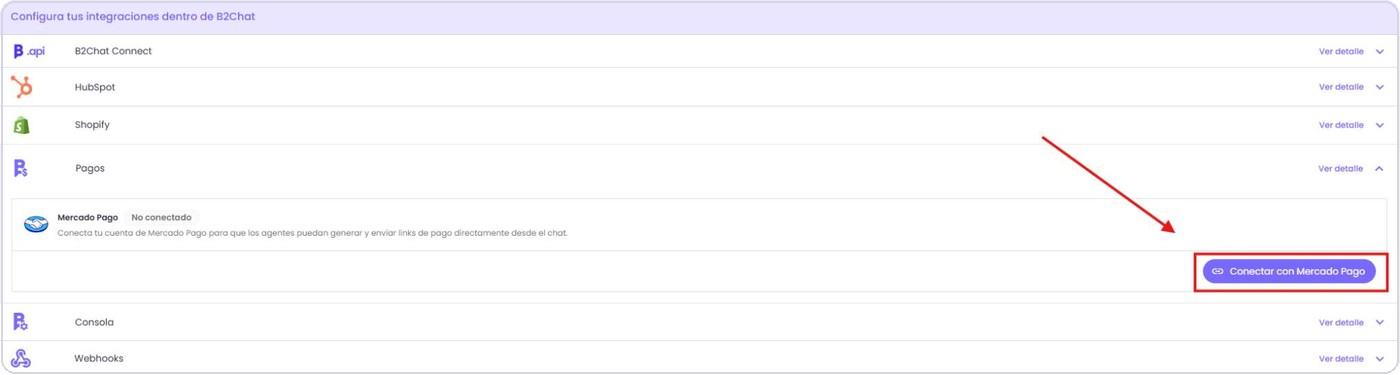Click the Mercado Pago handshake logo

coord(36,225)
